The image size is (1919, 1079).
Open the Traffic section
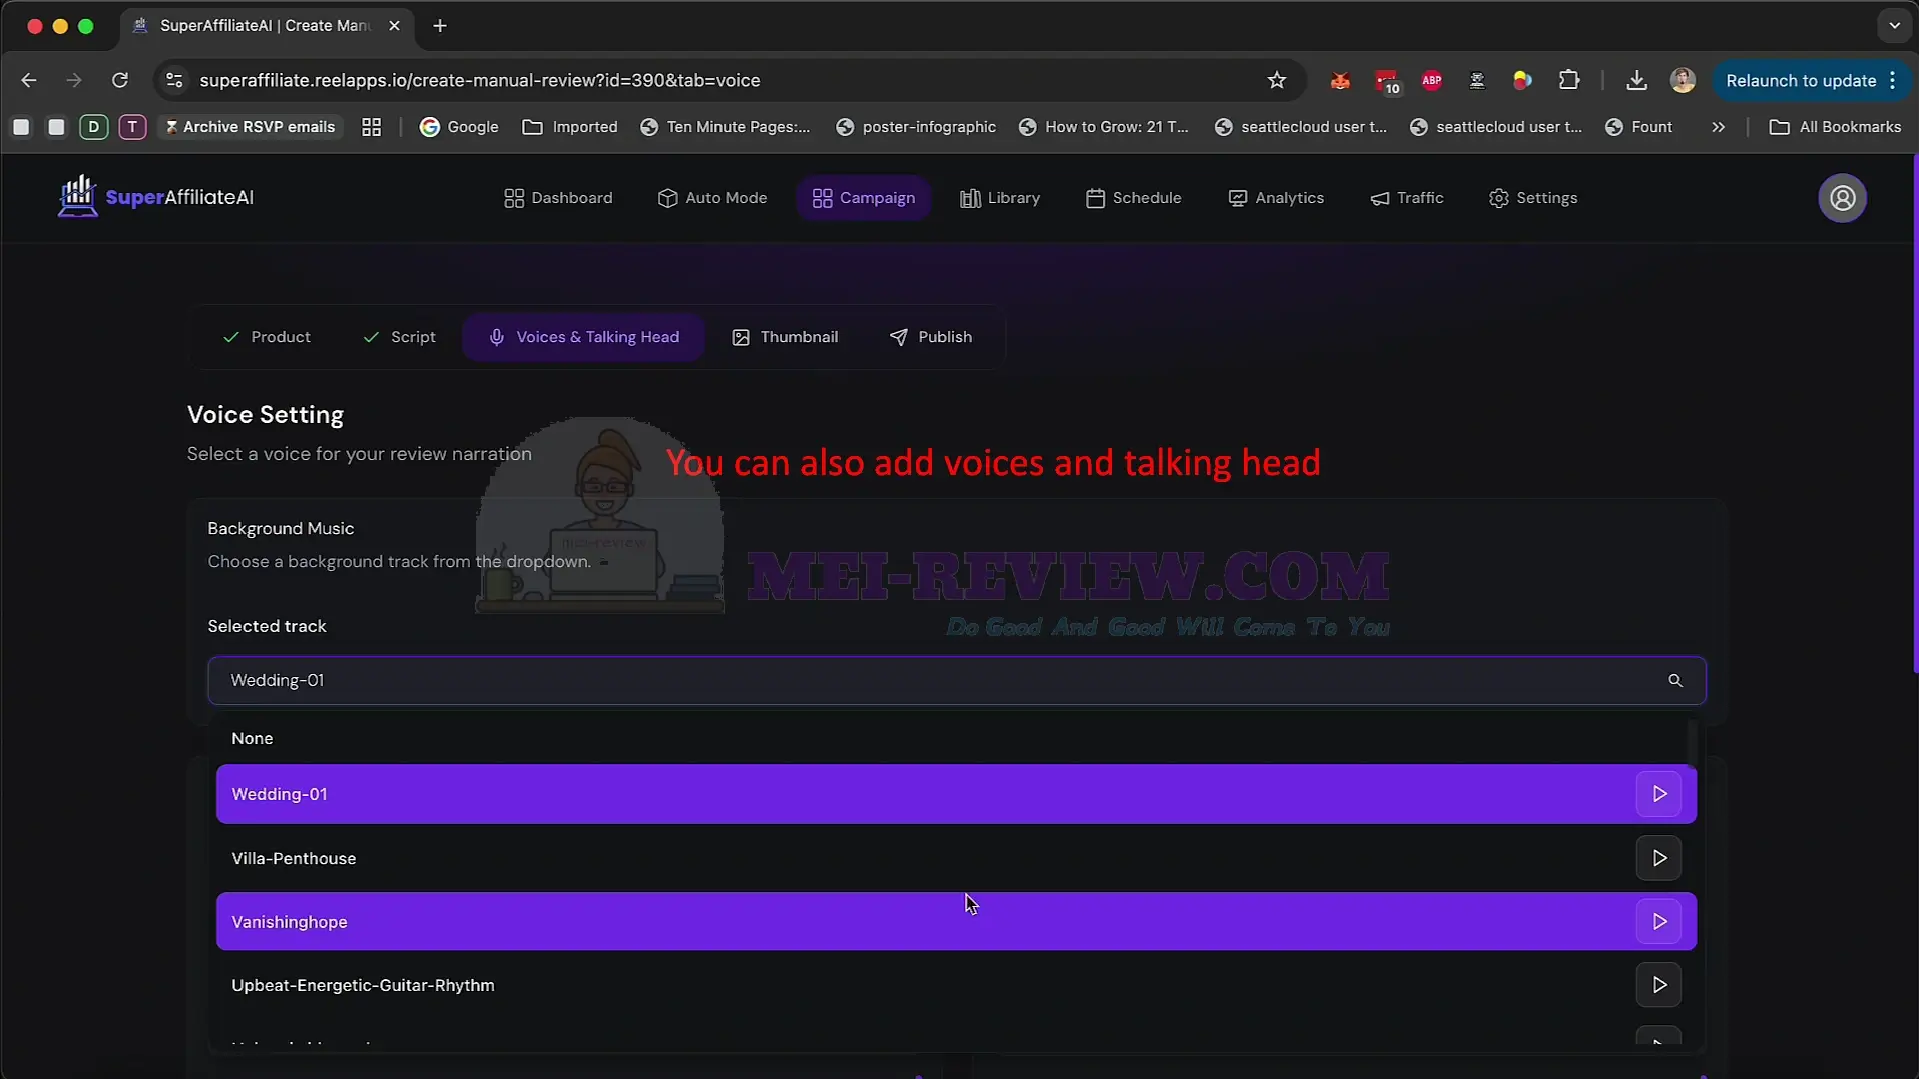pyautogui.click(x=1407, y=198)
